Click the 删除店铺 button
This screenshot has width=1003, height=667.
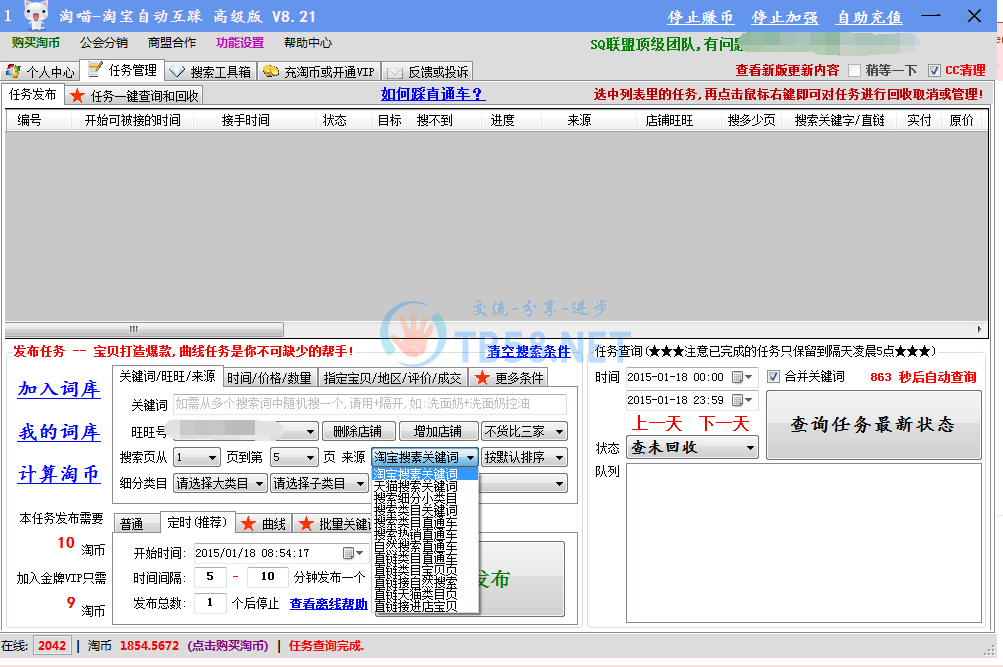[359, 432]
